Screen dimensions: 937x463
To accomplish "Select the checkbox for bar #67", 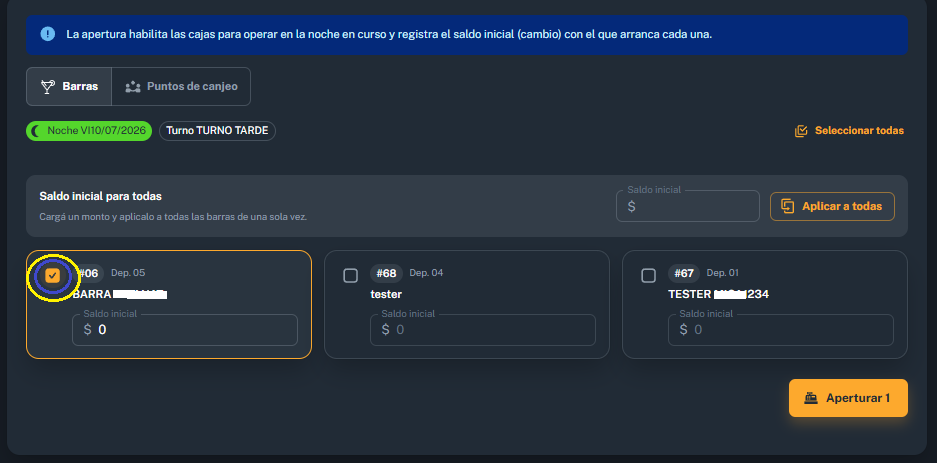I will (x=648, y=275).
